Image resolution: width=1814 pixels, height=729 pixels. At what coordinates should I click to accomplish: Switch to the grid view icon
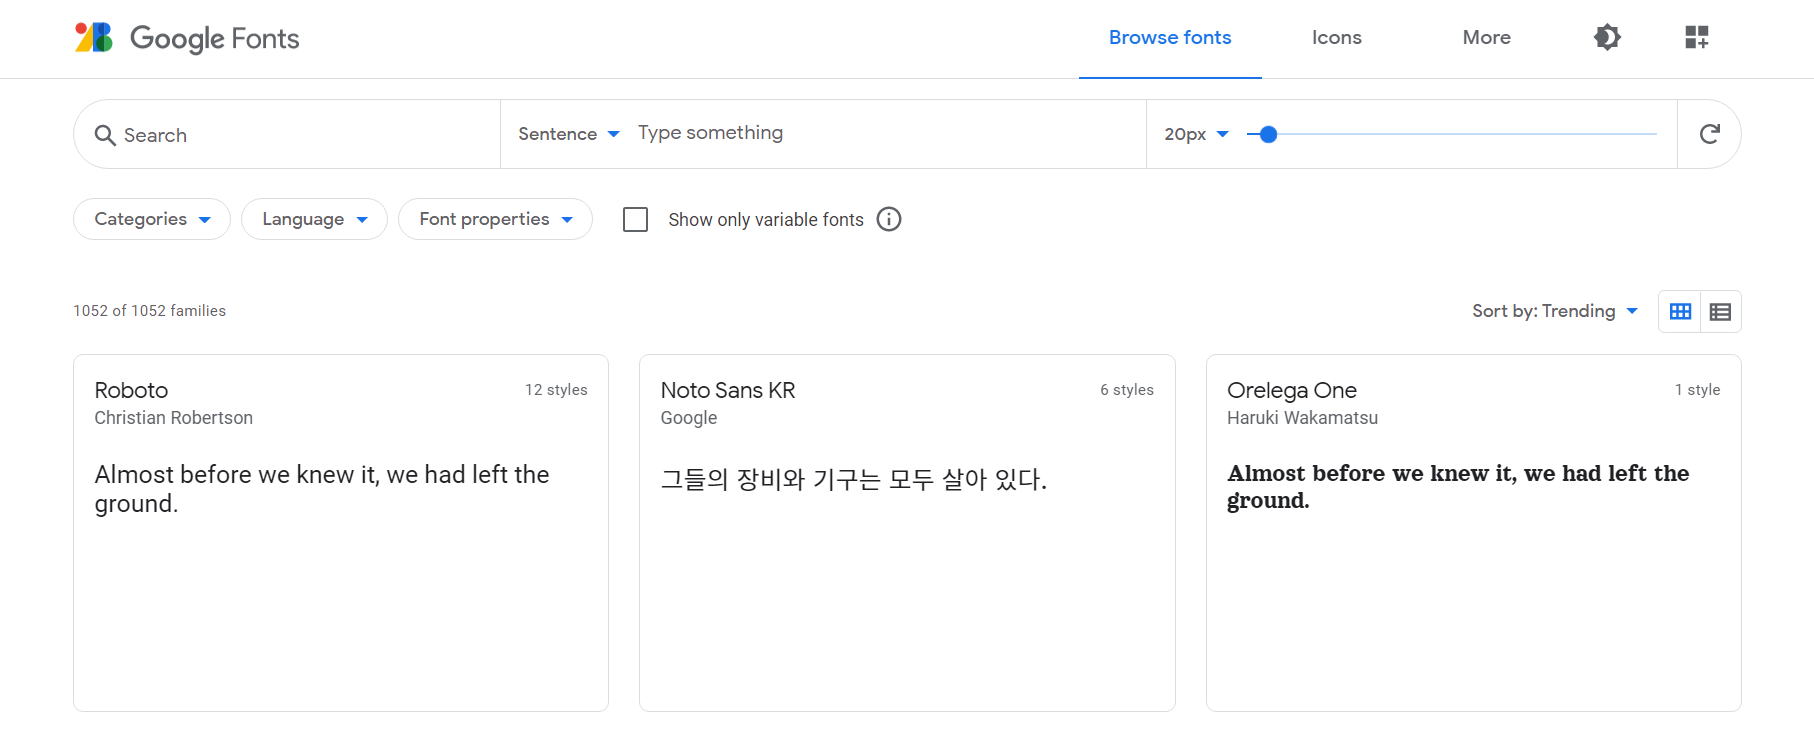click(1681, 311)
